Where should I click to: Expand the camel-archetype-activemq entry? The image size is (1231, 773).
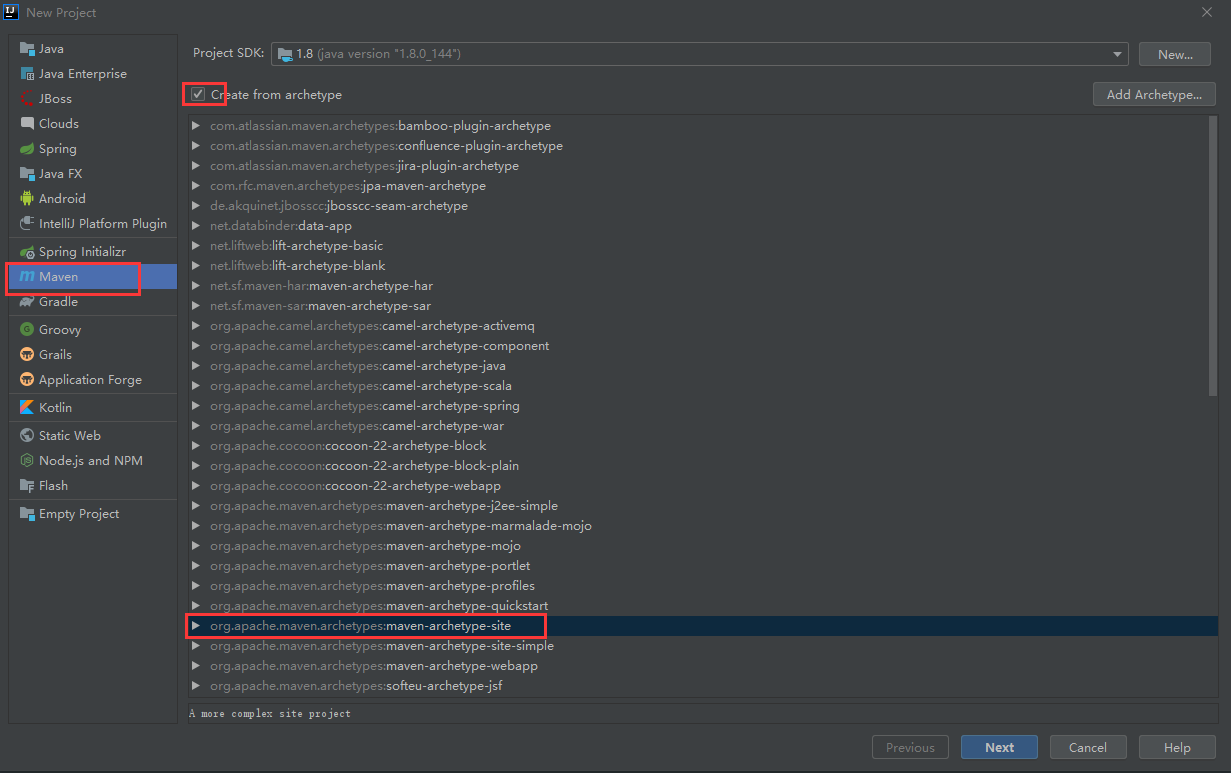[x=196, y=326]
